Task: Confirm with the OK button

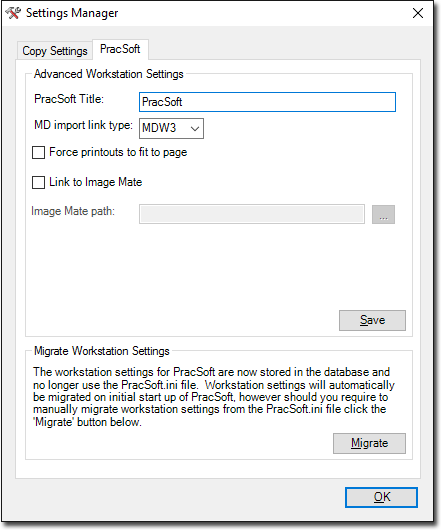Action: click(x=382, y=497)
